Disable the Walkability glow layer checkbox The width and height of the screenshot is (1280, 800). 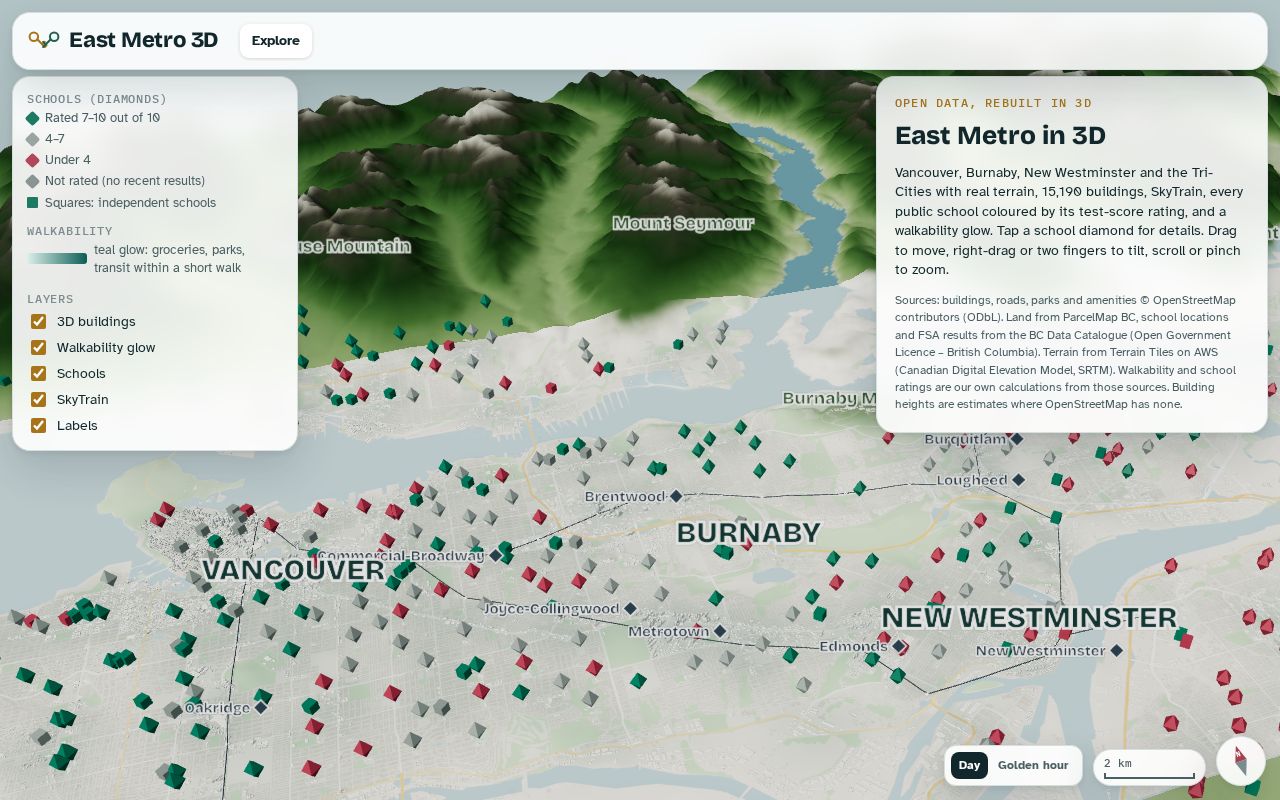[x=38, y=347]
